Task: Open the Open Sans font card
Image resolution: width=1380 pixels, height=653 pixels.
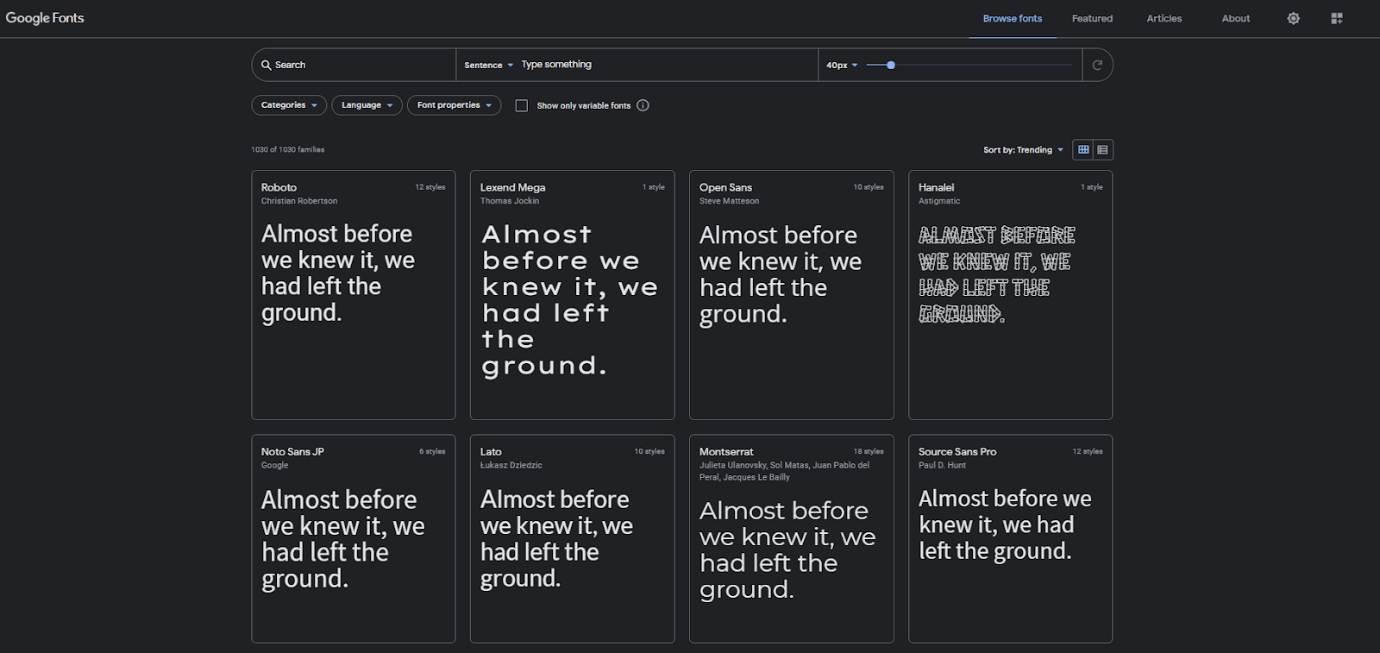Action: click(791, 295)
